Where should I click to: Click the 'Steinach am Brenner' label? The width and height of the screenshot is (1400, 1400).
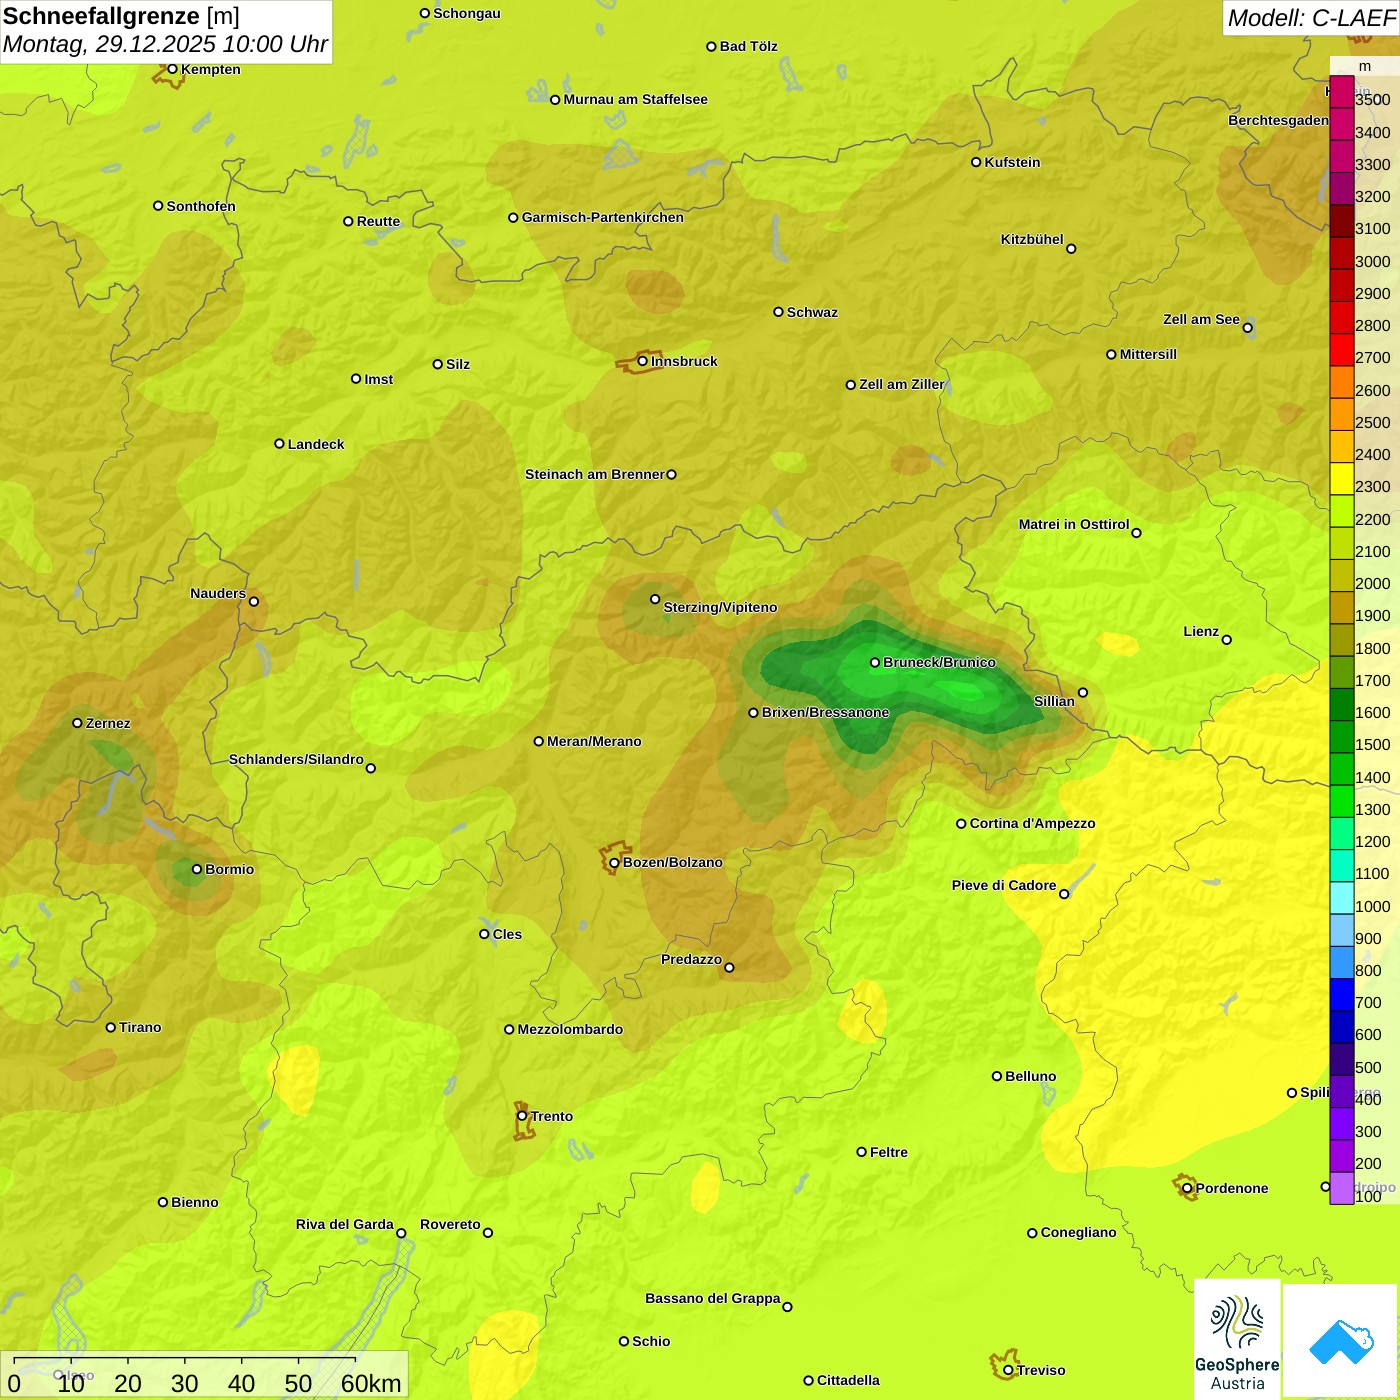tap(595, 474)
